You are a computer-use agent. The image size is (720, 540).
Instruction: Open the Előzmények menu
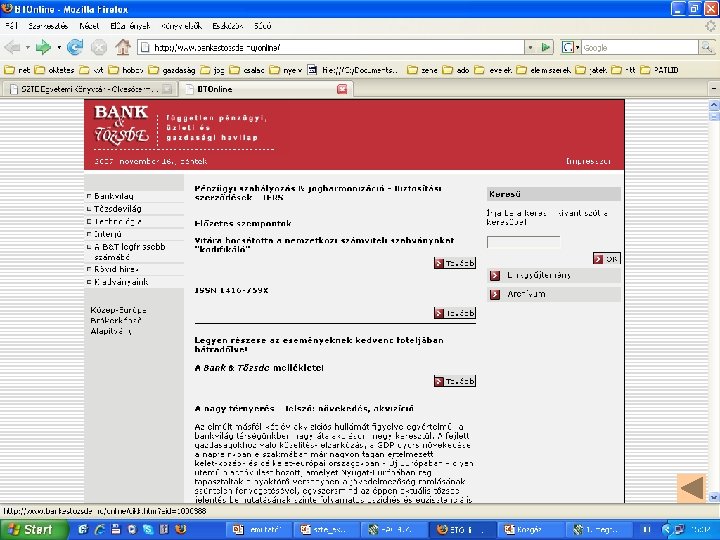130,26
